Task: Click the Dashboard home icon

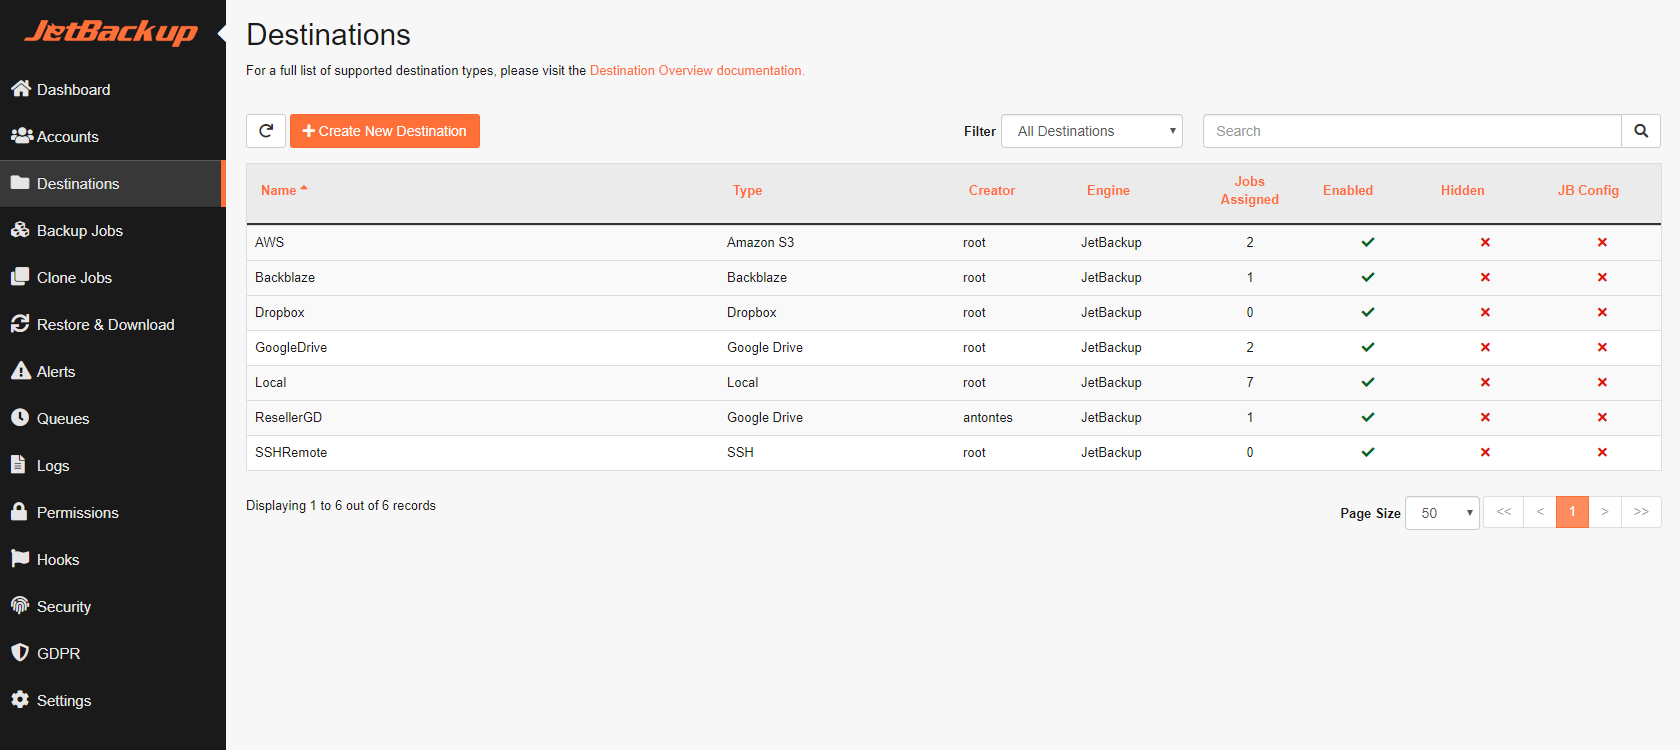Action: (21, 89)
